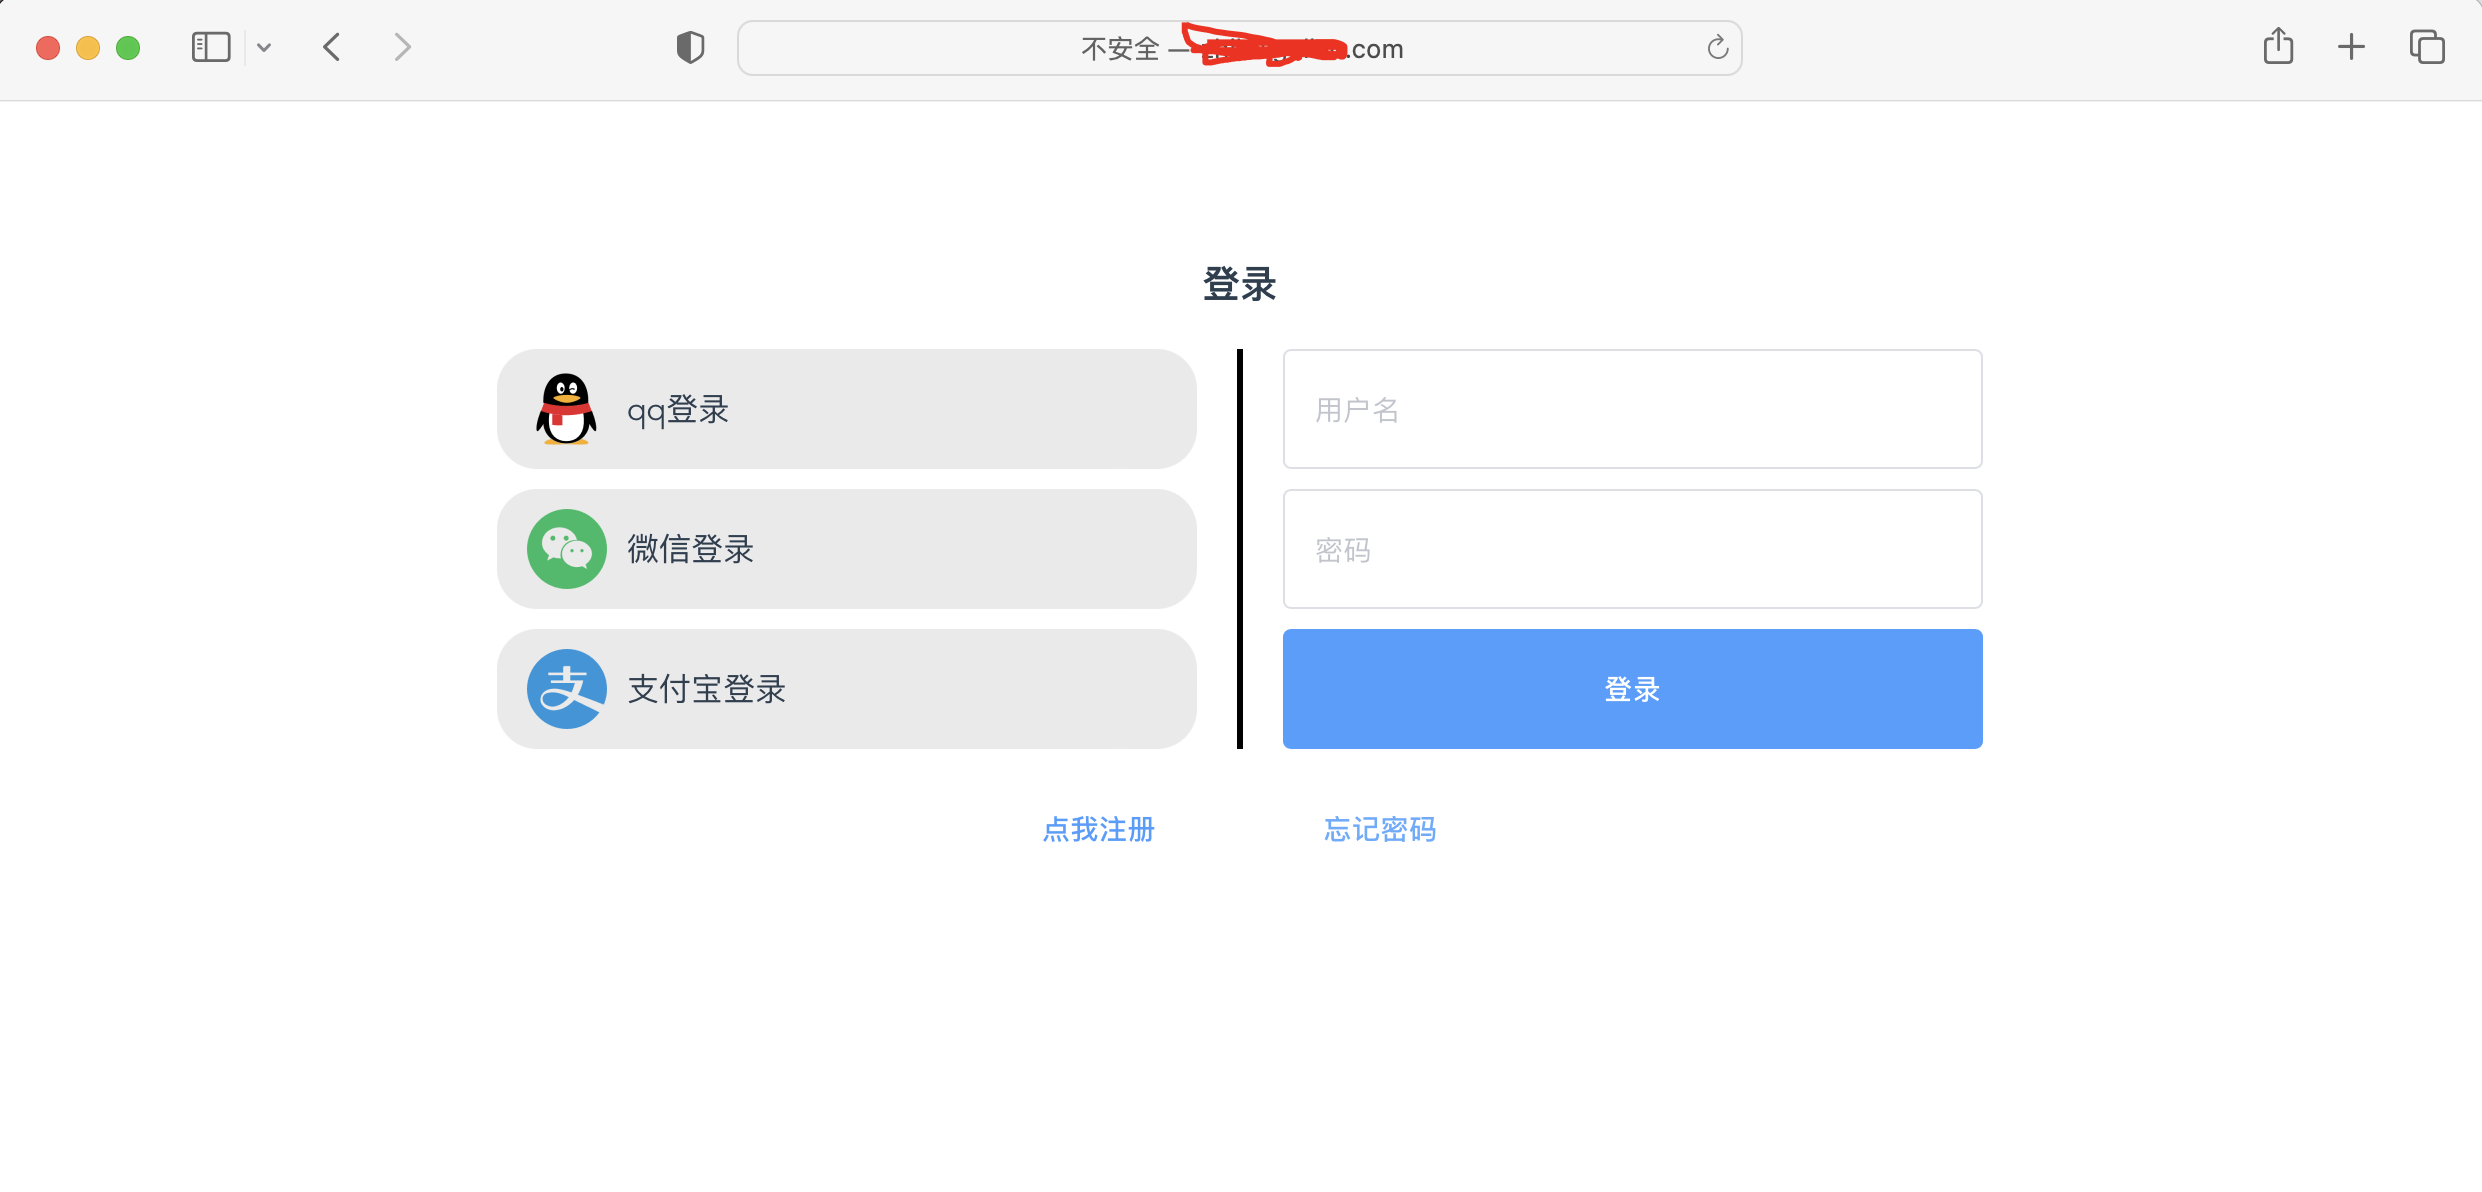Click the QQ penguin icon
This screenshot has width=2482, height=1192.
[566, 409]
